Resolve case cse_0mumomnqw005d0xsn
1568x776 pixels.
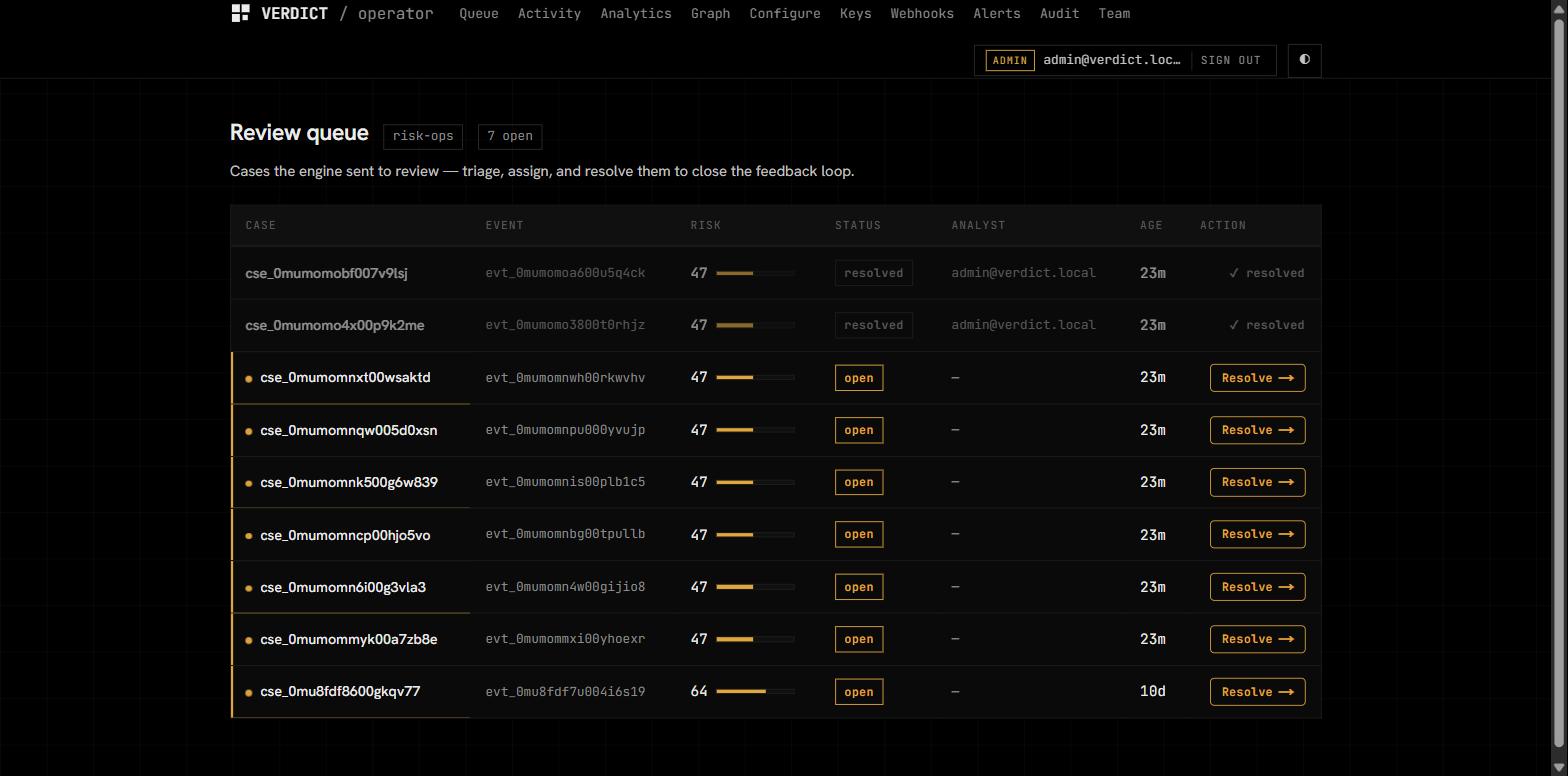1257,430
